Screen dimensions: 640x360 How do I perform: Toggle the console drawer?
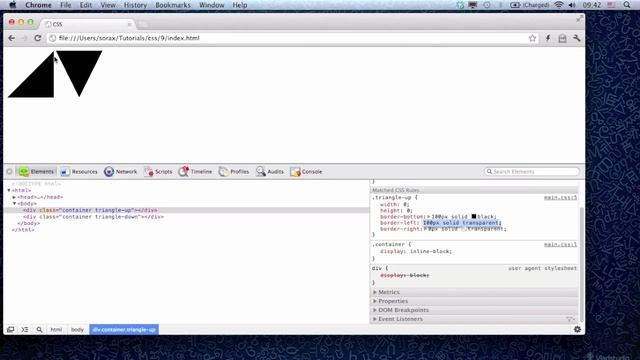click(x=25, y=329)
